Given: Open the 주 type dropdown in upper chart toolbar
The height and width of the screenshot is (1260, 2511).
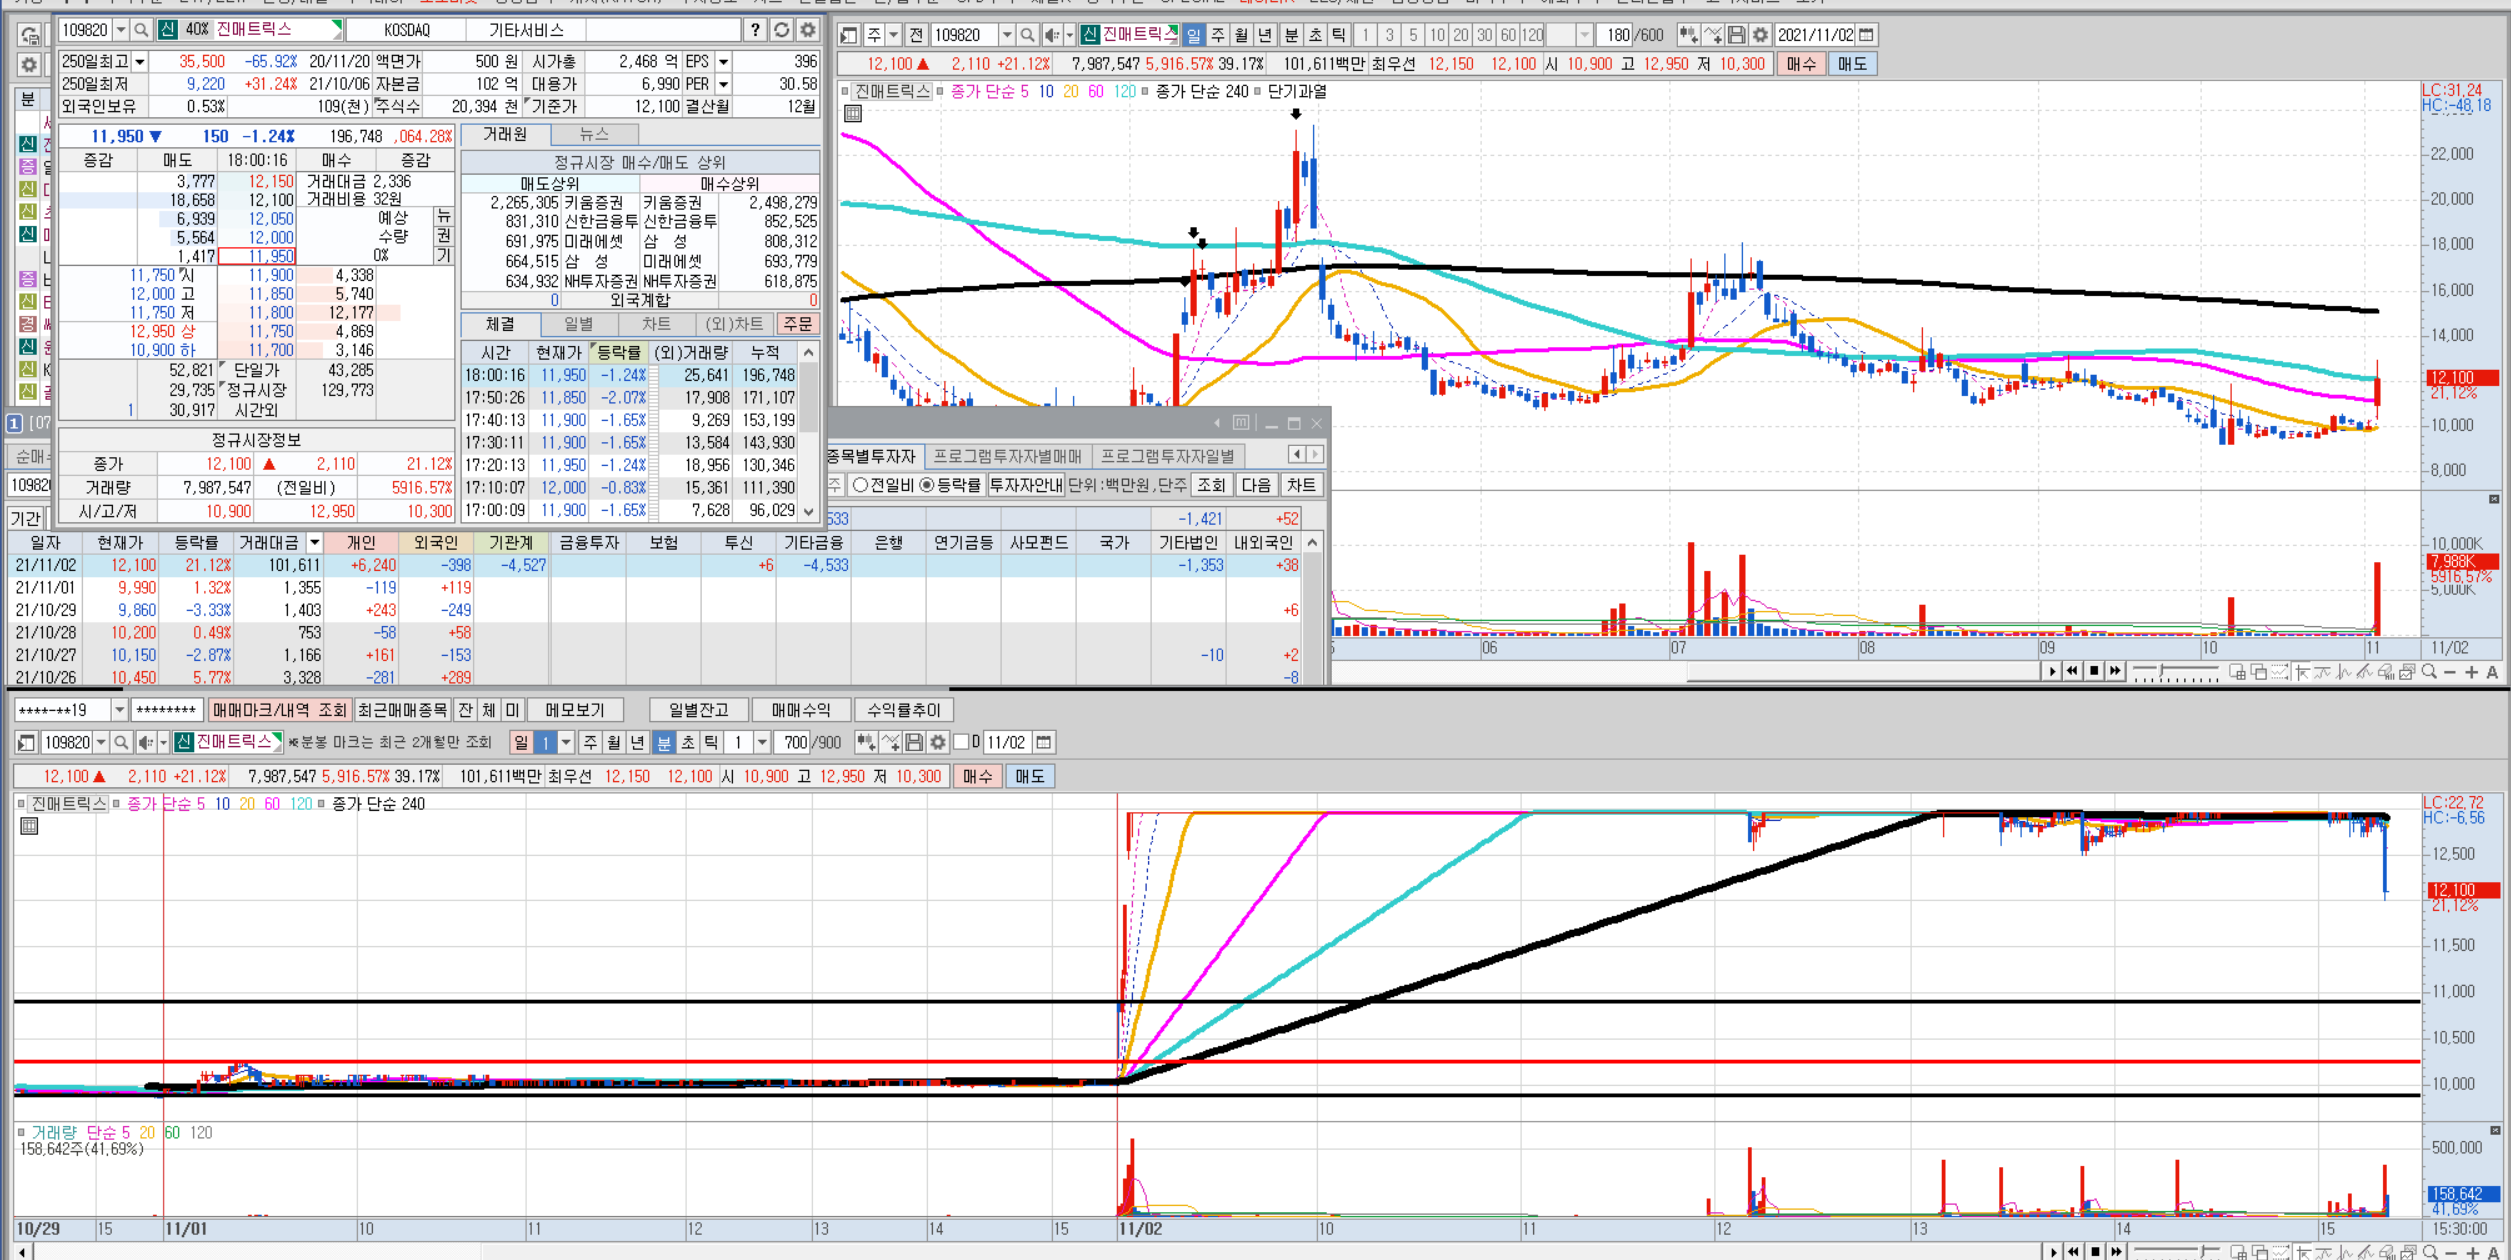Looking at the screenshot, I should point(893,35).
